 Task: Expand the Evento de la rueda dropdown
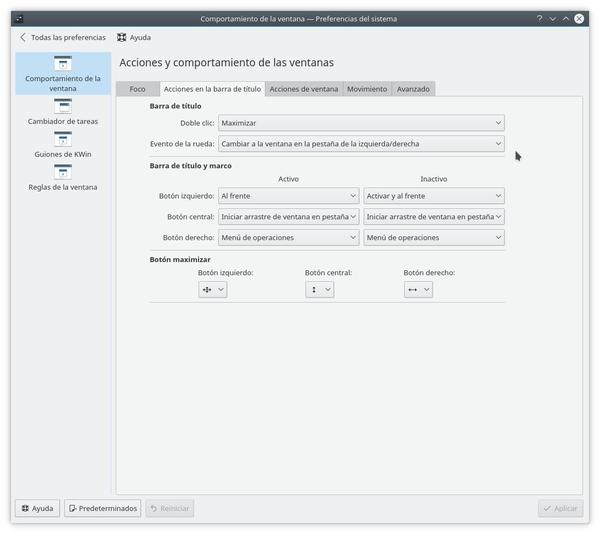pos(360,144)
